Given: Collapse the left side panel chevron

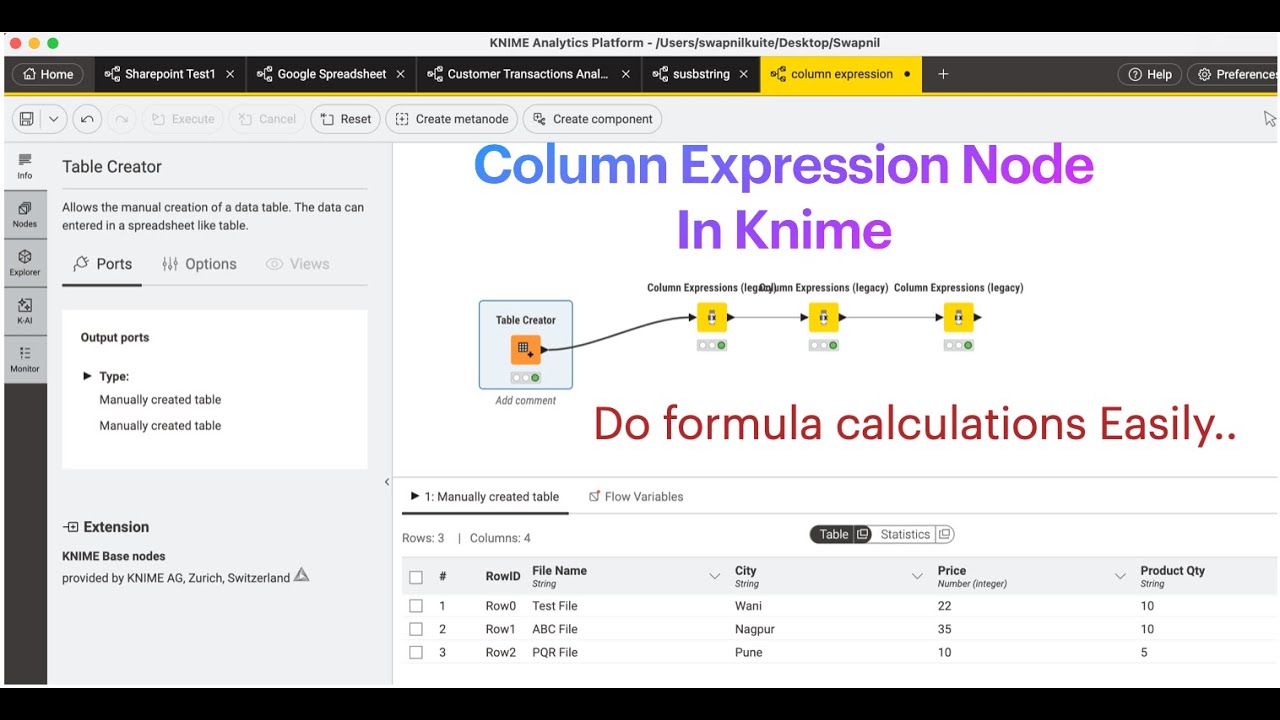Looking at the screenshot, I should (x=387, y=482).
